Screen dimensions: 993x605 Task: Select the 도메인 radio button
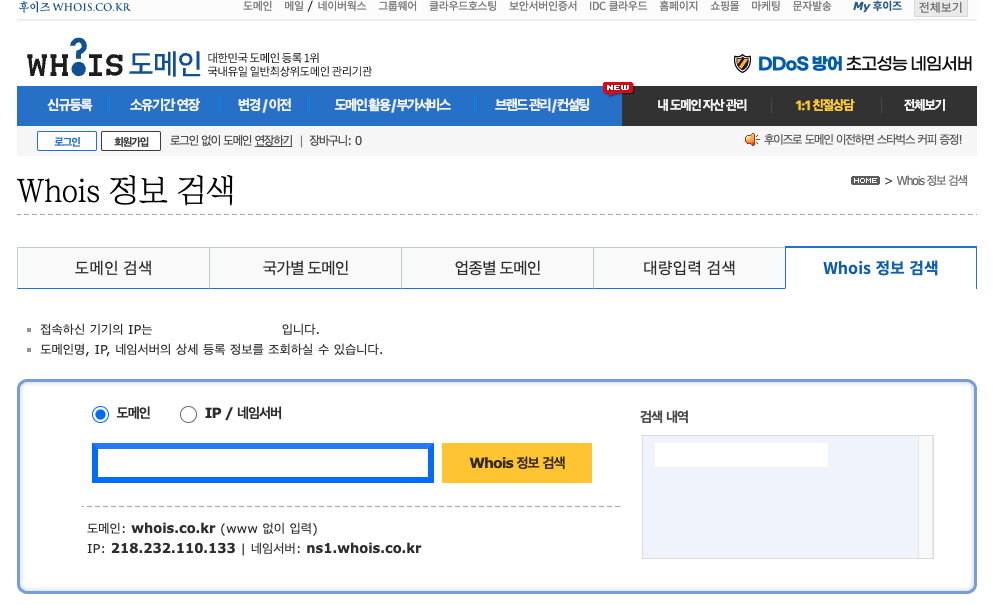pos(100,414)
